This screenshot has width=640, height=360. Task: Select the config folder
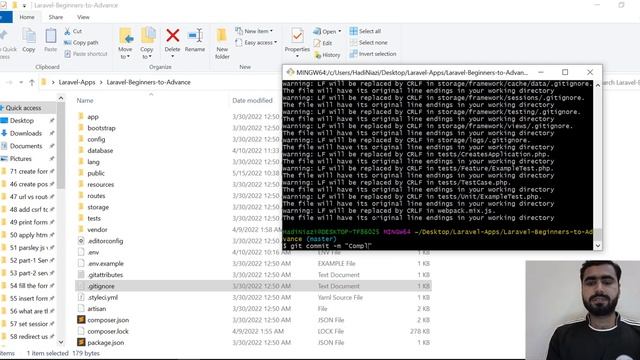click(96, 140)
